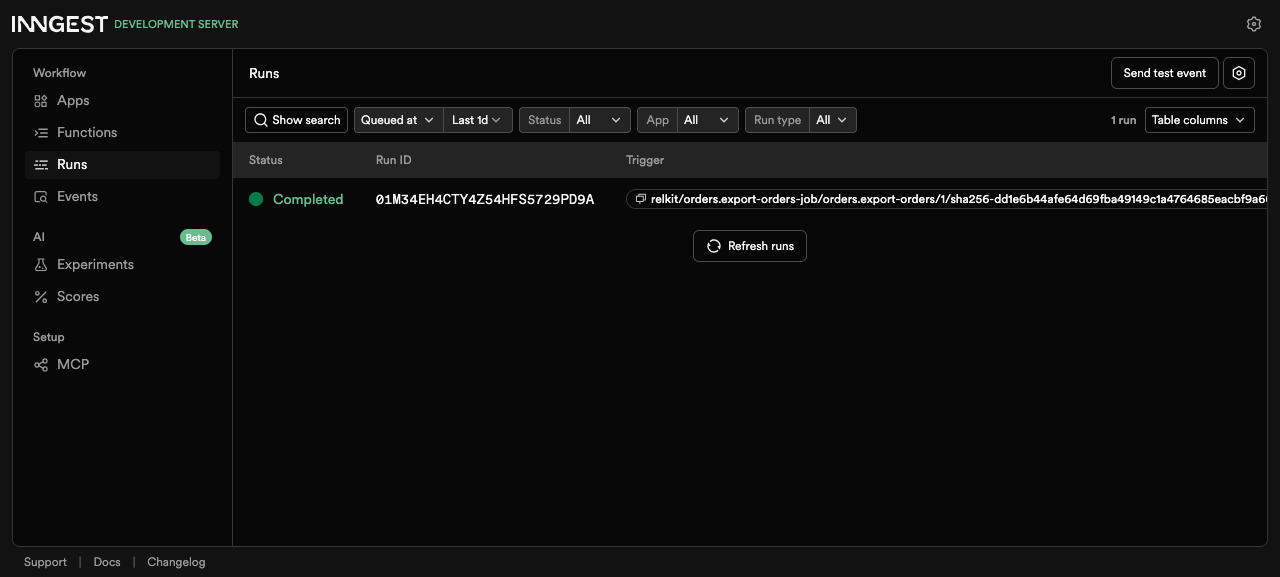Viewport: 1280px width, 577px height.
Task: Click Show search button
Action: pos(296,120)
